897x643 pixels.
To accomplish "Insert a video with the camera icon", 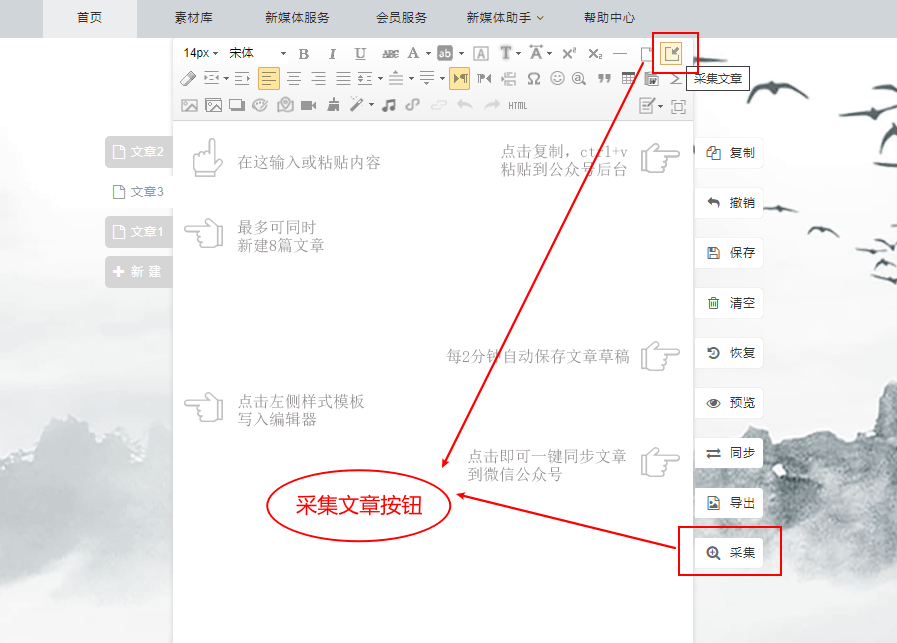I will 308,105.
